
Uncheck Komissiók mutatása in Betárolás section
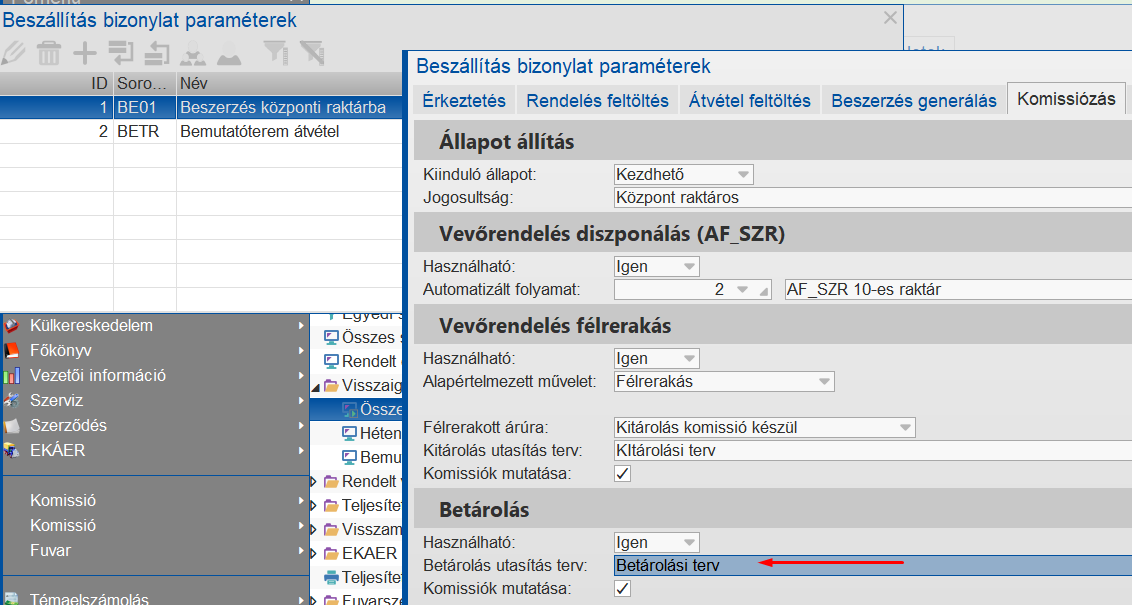[622, 588]
